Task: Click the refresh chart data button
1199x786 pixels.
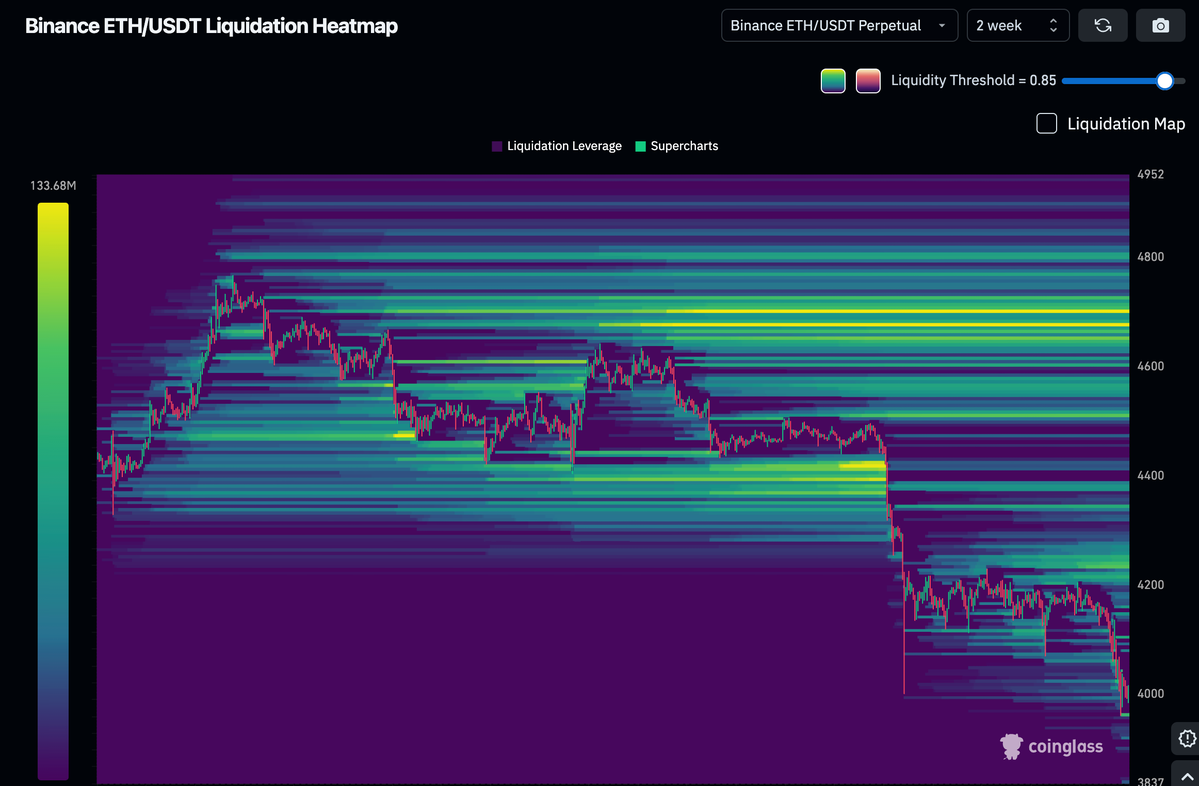Action: pos(1103,25)
